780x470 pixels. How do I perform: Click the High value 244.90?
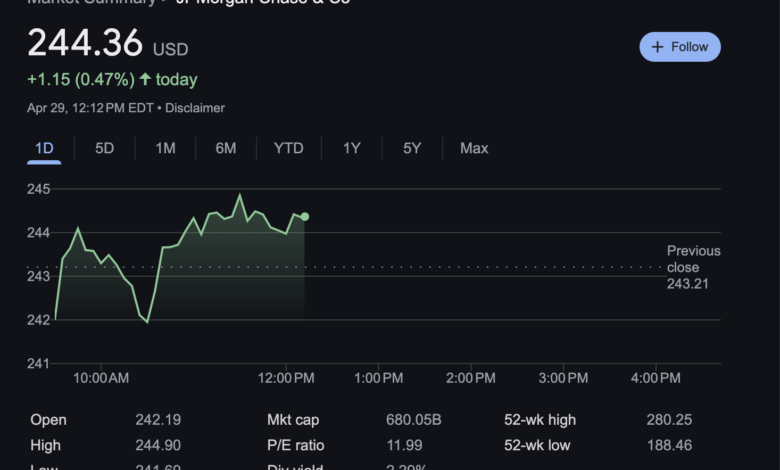pos(158,445)
